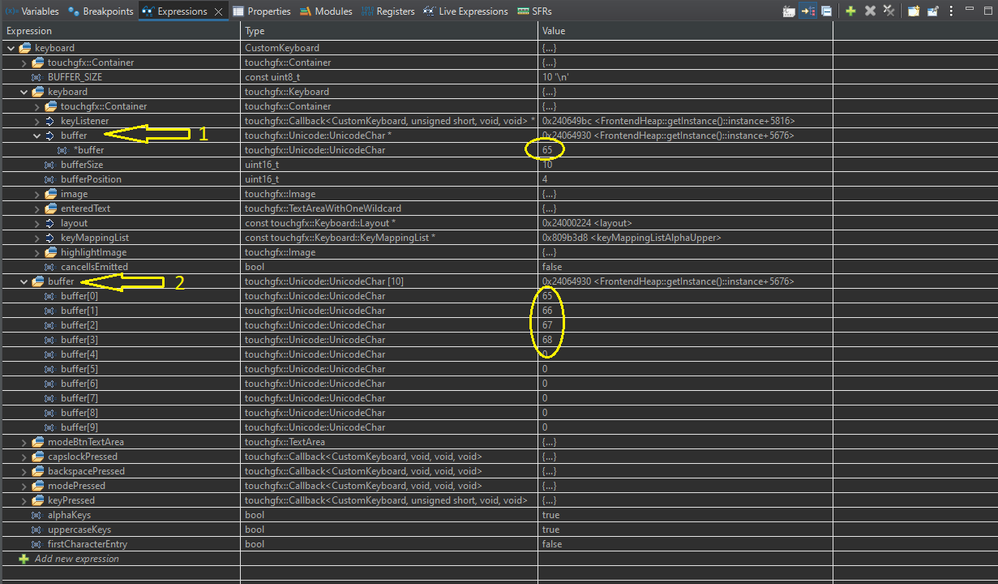Image resolution: width=998 pixels, height=584 pixels.
Task: Switch to the Modules tab
Action: (326, 11)
